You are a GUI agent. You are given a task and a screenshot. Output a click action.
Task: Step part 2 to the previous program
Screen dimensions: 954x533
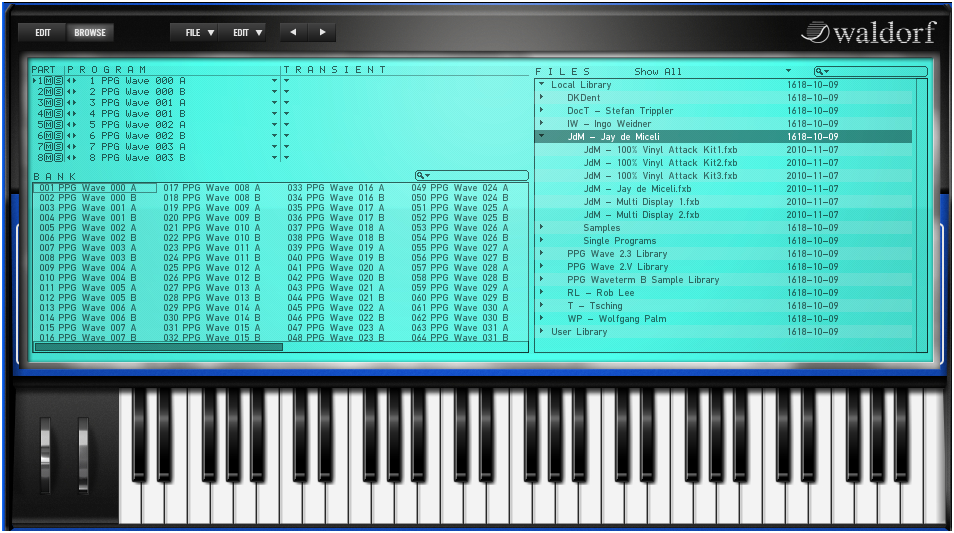[69, 92]
